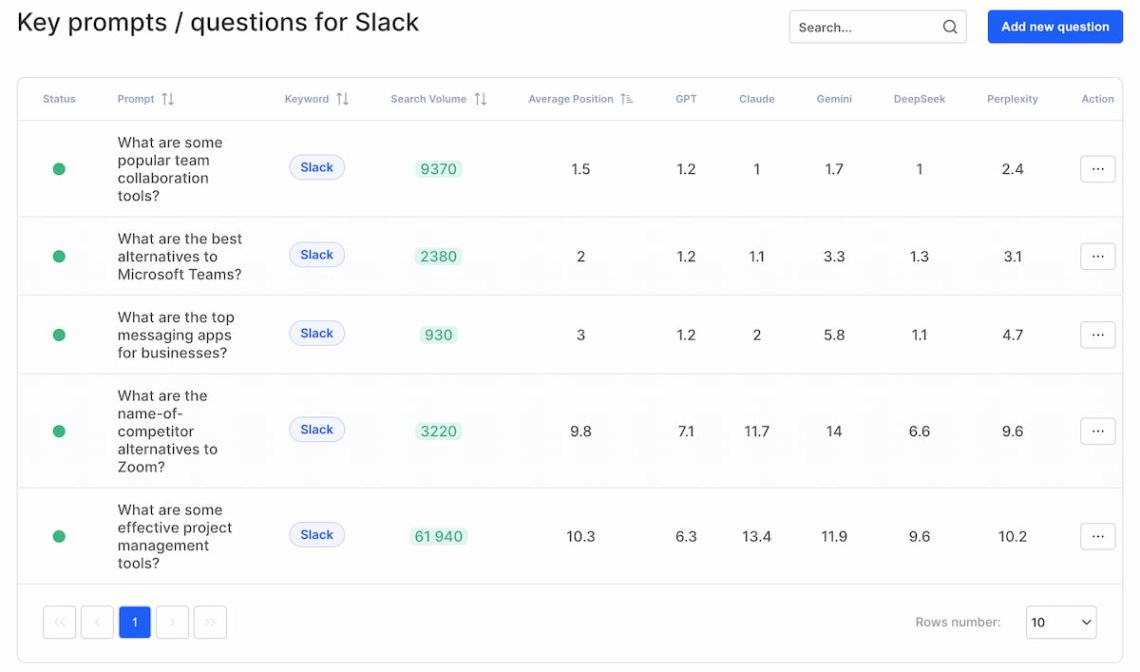The width and height of the screenshot is (1140, 672).
Task: Open actions menu for Microsoft Teams alternatives row
Action: 1097,256
